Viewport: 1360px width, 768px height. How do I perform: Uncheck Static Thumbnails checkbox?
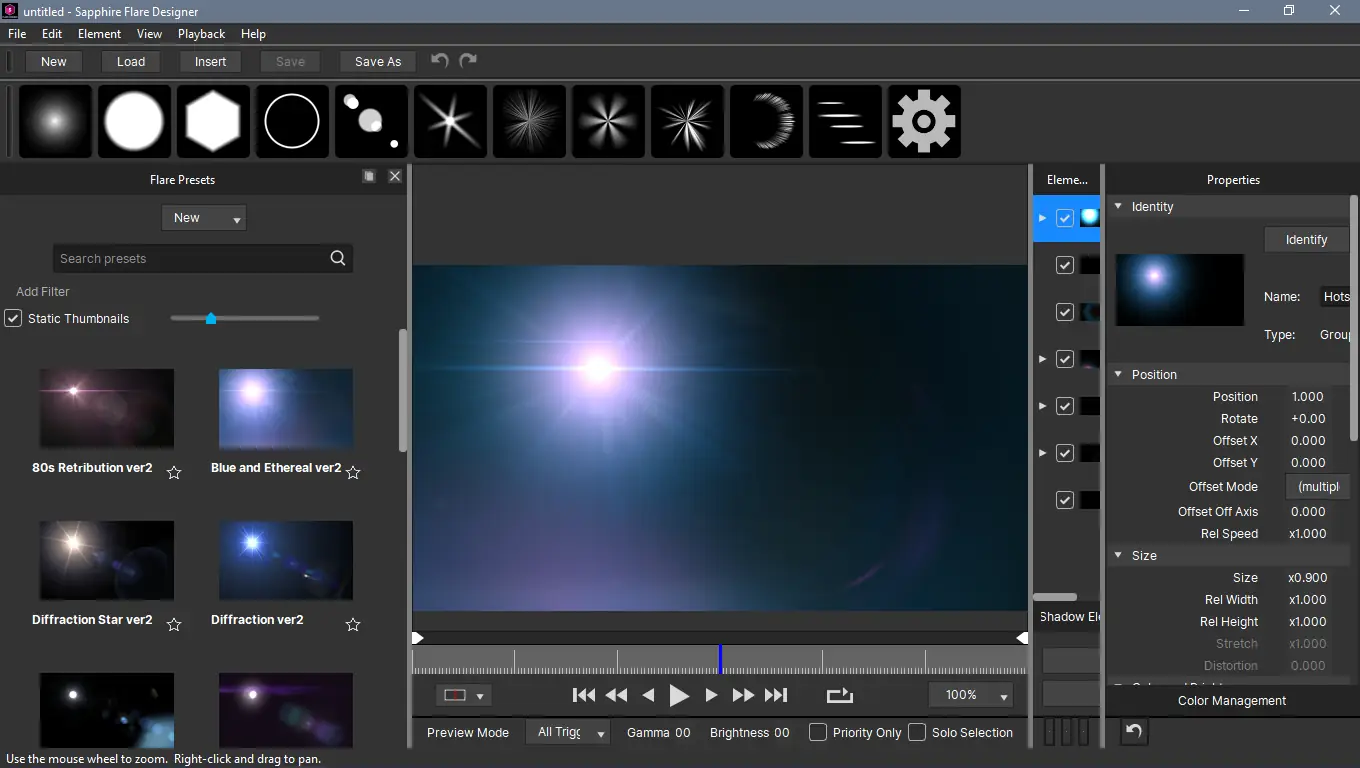pyautogui.click(x=13, y=318)
